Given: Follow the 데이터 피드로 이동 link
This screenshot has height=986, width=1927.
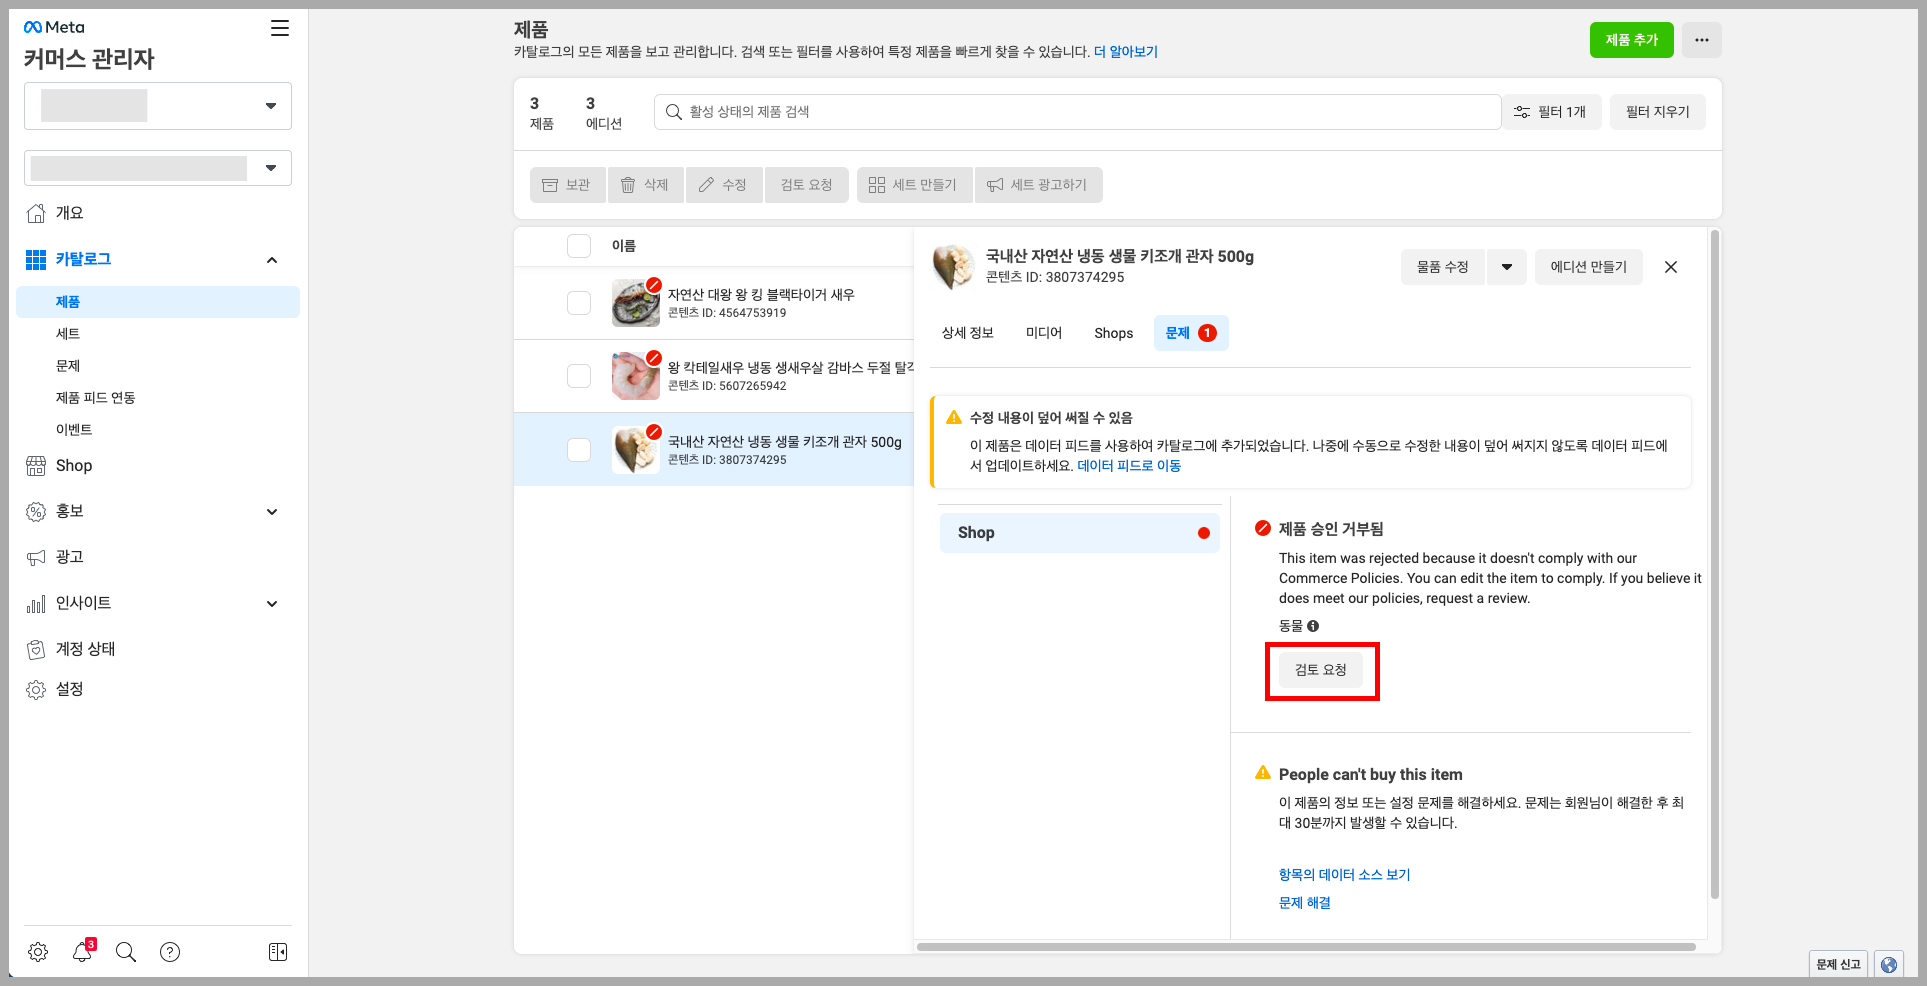Looking at the screenshot, I should (x=1128, y=465).
